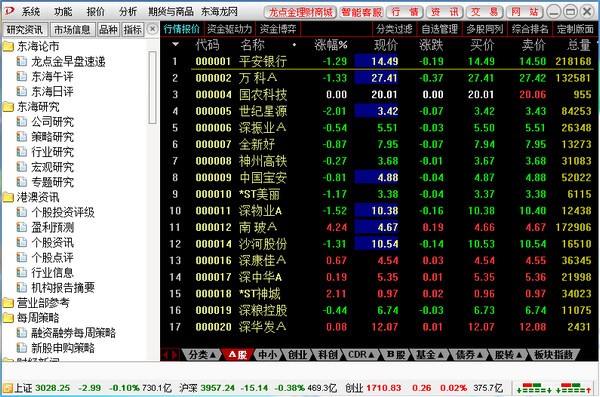The image size is (600, 397).
Task: Click document icon beside 龙点金早盘速递
Action: tap(22, 62)
